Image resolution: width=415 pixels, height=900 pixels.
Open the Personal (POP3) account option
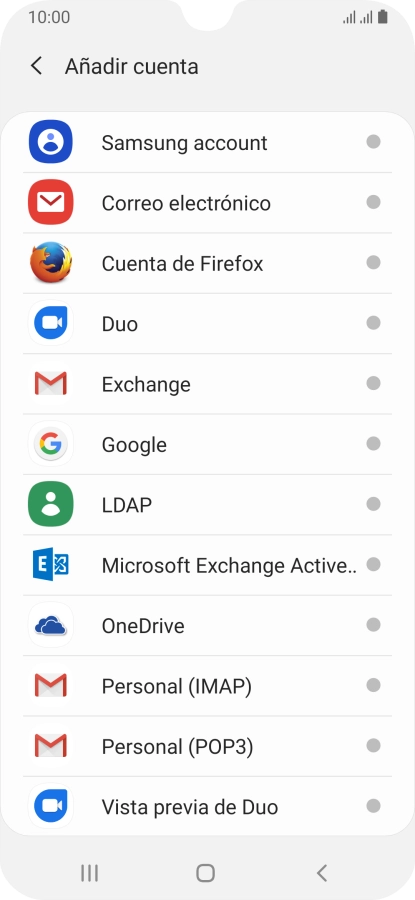(207, 746)
